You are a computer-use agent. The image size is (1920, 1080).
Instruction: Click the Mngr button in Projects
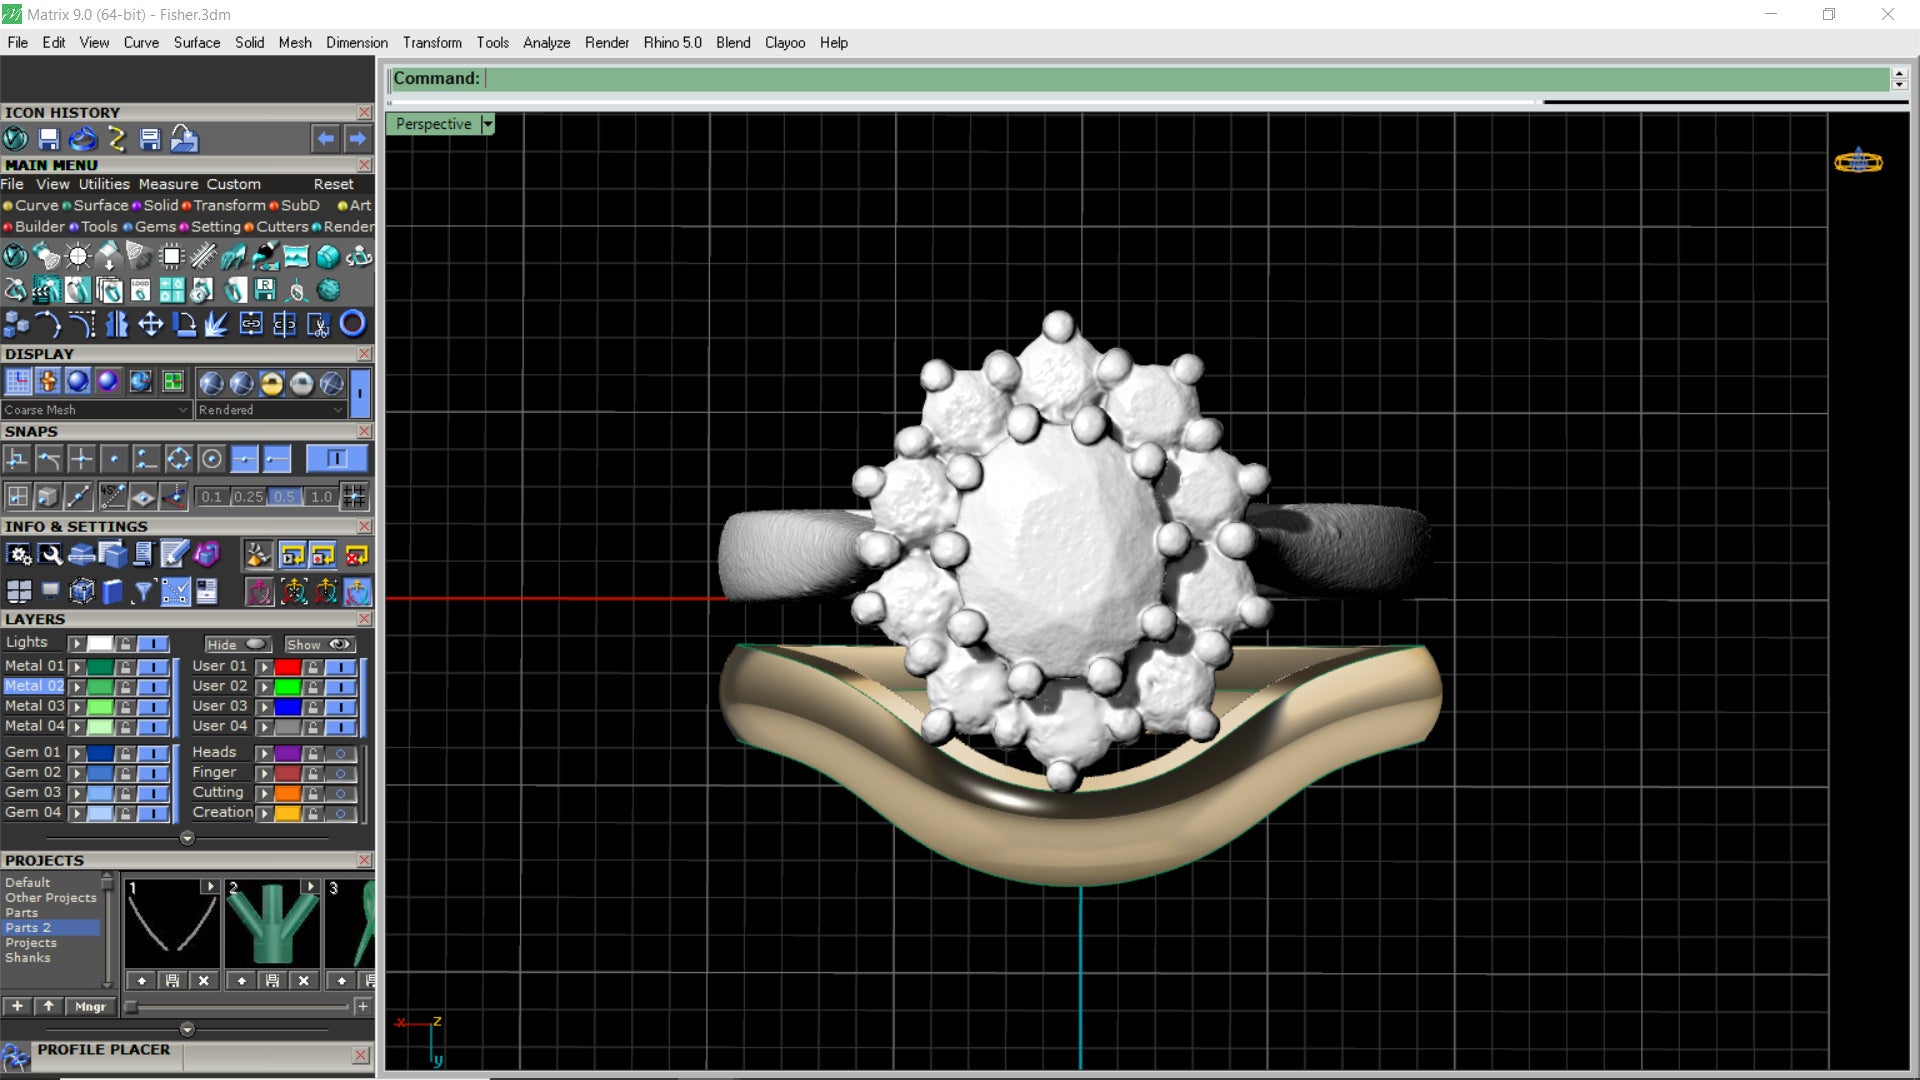click(x=90, y=1007)
